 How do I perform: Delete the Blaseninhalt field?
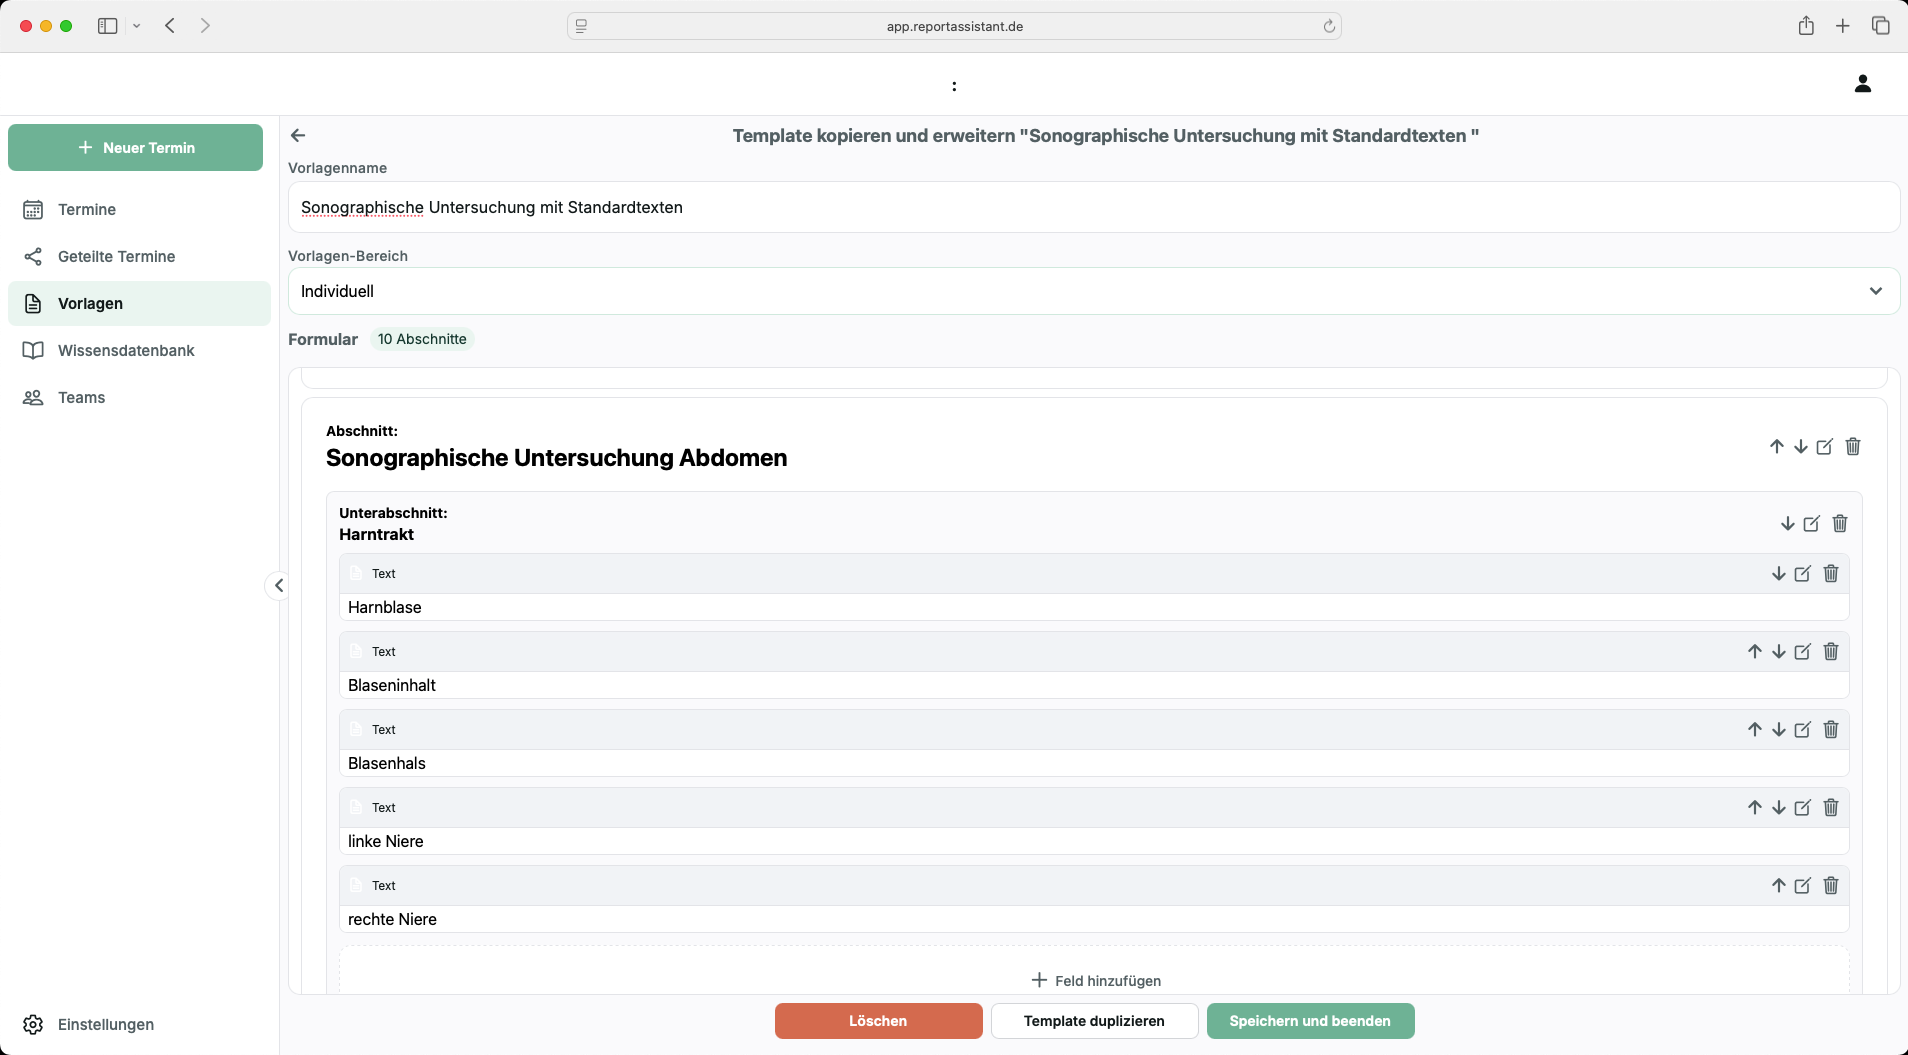[x=1831, y=652]
